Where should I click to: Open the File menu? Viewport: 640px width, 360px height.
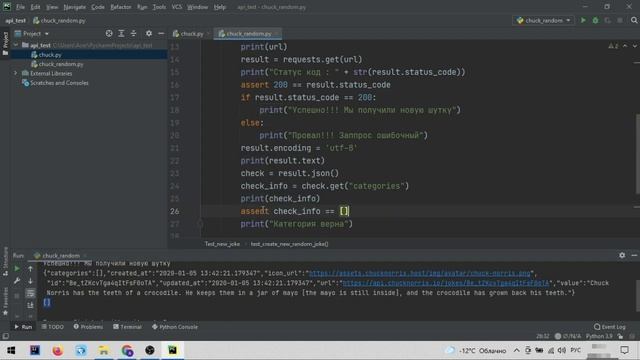pyautogui.click(x=20, y=7)
